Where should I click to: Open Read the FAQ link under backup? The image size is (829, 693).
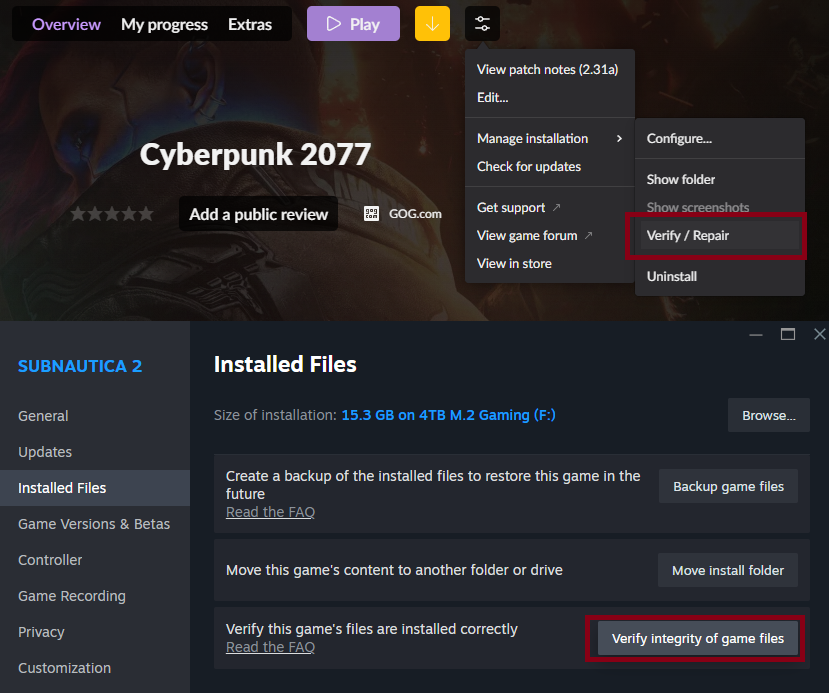point(270,512)
